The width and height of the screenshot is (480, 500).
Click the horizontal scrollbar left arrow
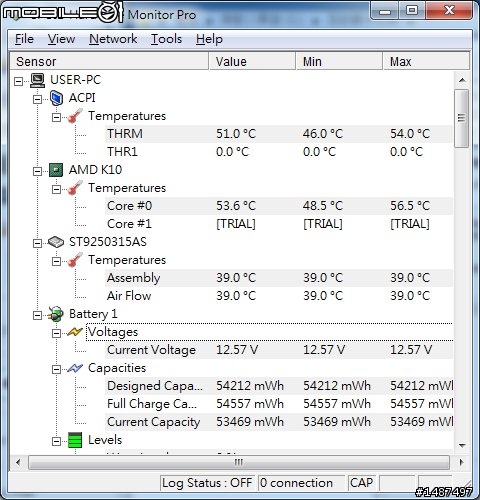[18, 463]
